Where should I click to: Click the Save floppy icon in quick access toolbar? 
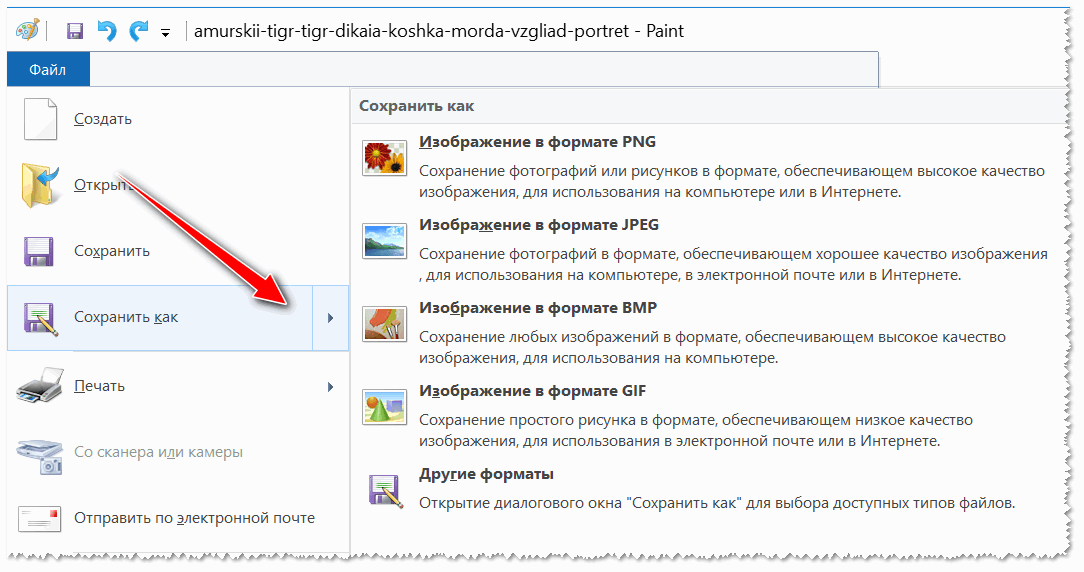point(75,31)
